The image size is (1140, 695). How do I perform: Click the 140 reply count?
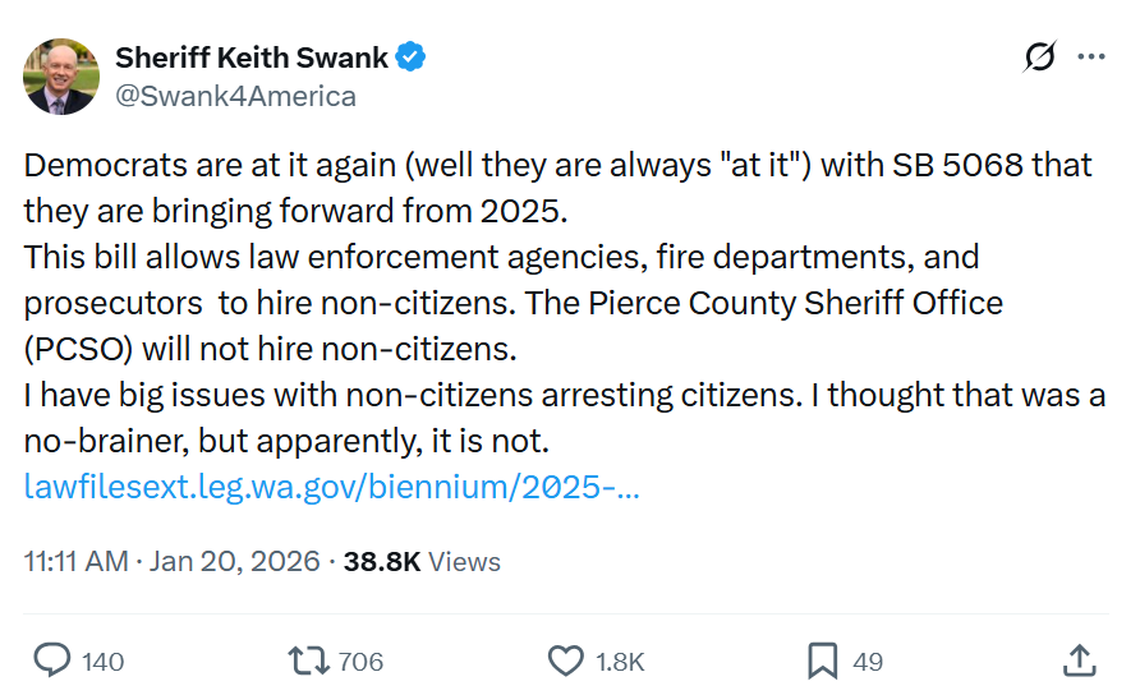pyautogui.click(x=103, y=660)
